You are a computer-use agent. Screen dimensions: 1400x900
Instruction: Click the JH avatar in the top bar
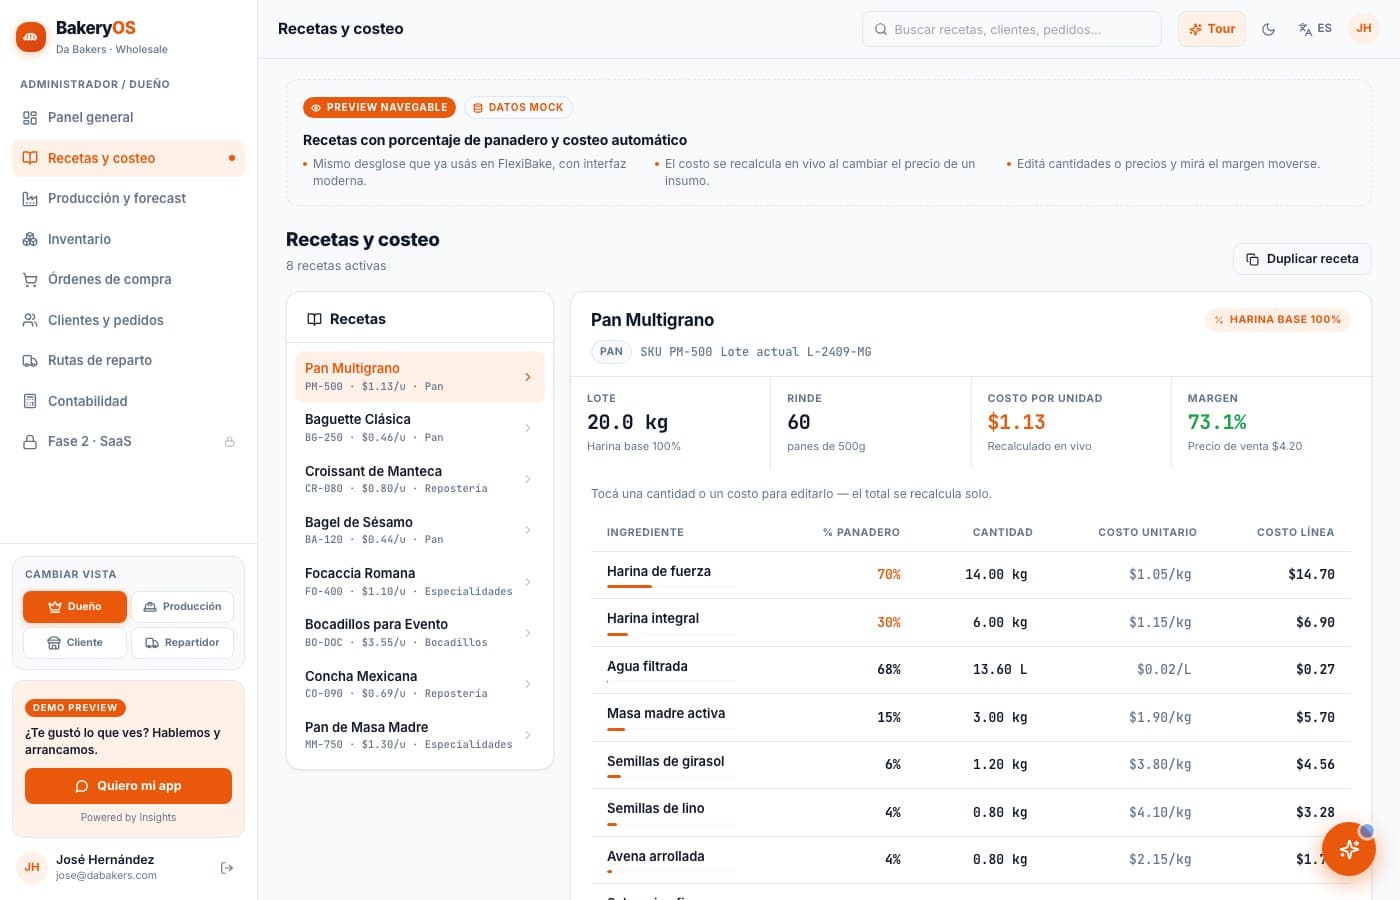[1364, 29]
